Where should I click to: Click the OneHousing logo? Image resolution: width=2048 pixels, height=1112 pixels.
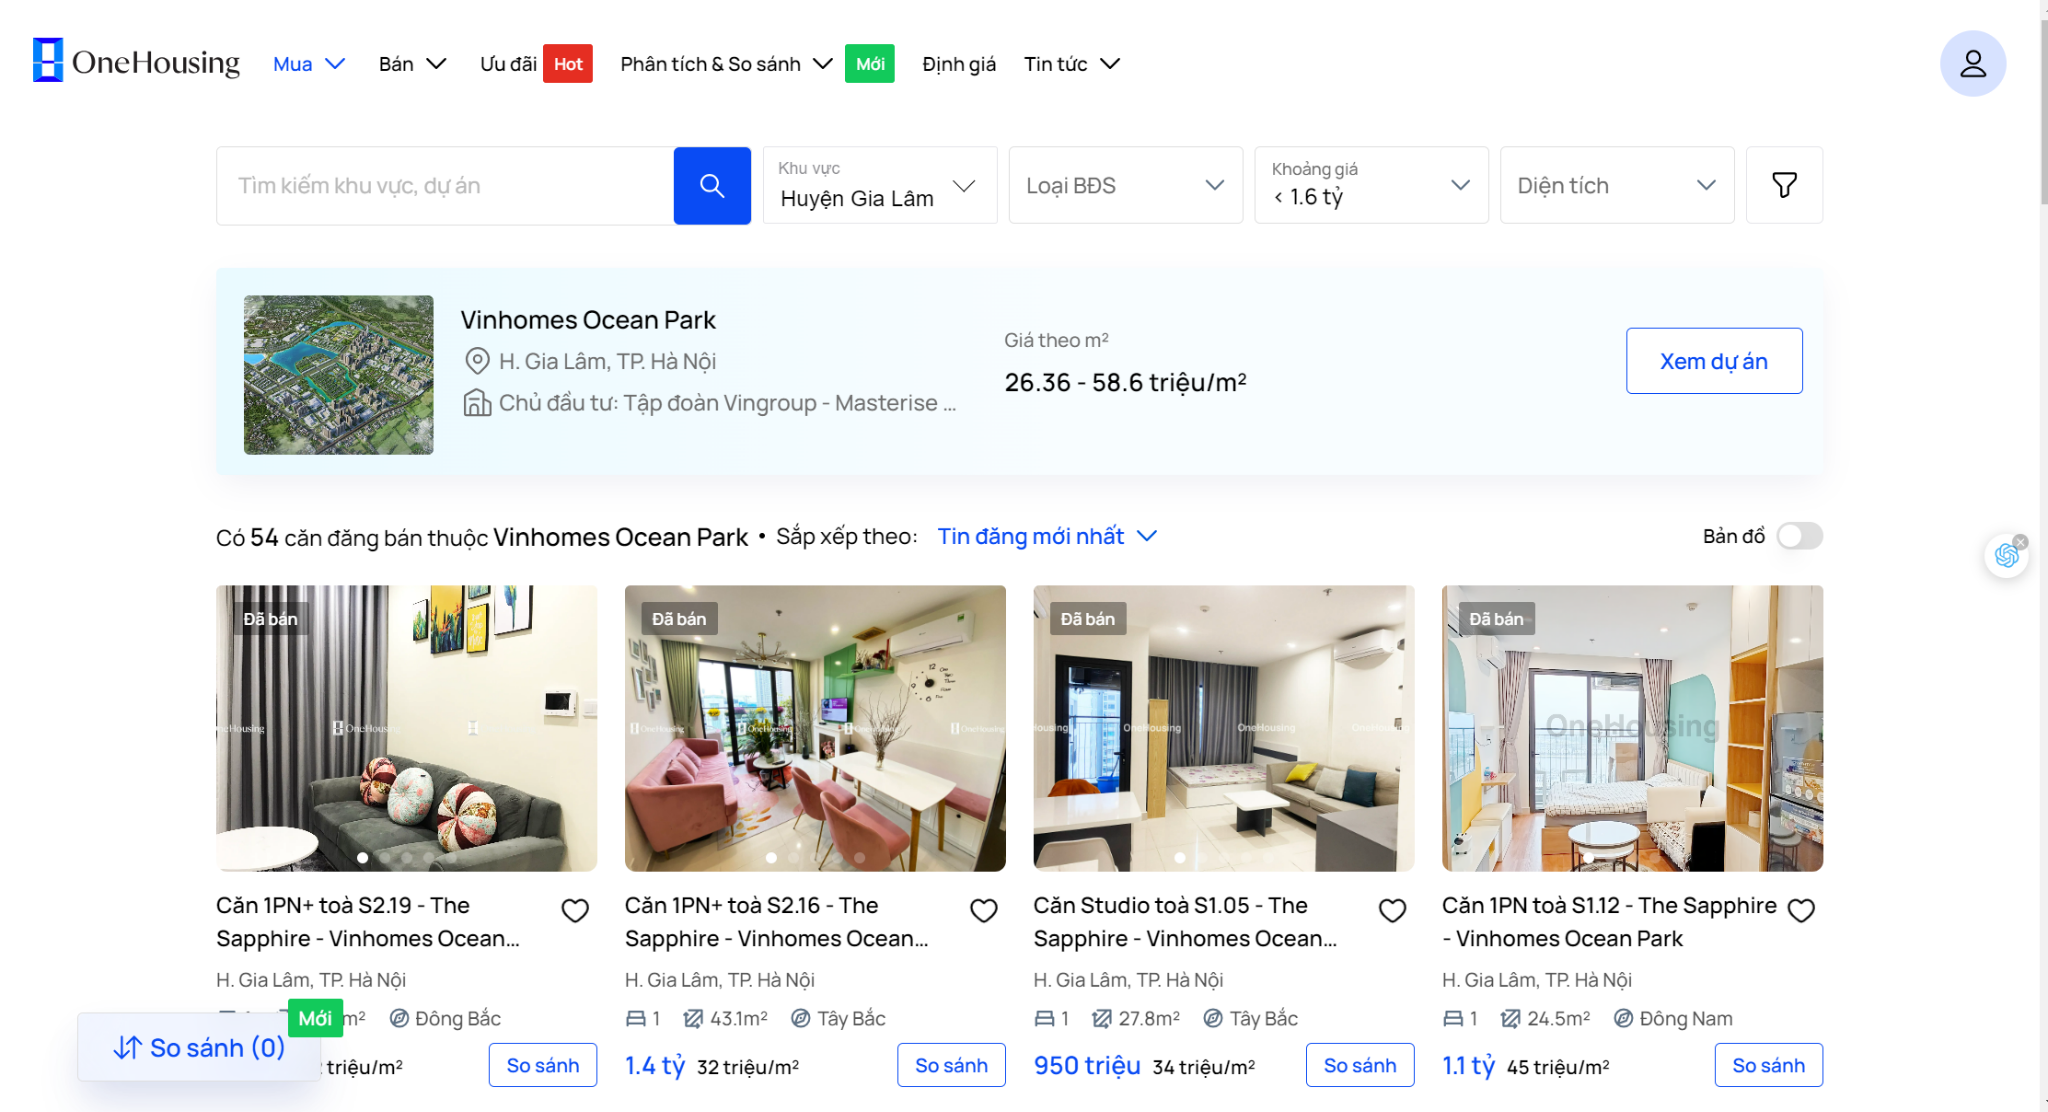(136, 61)
